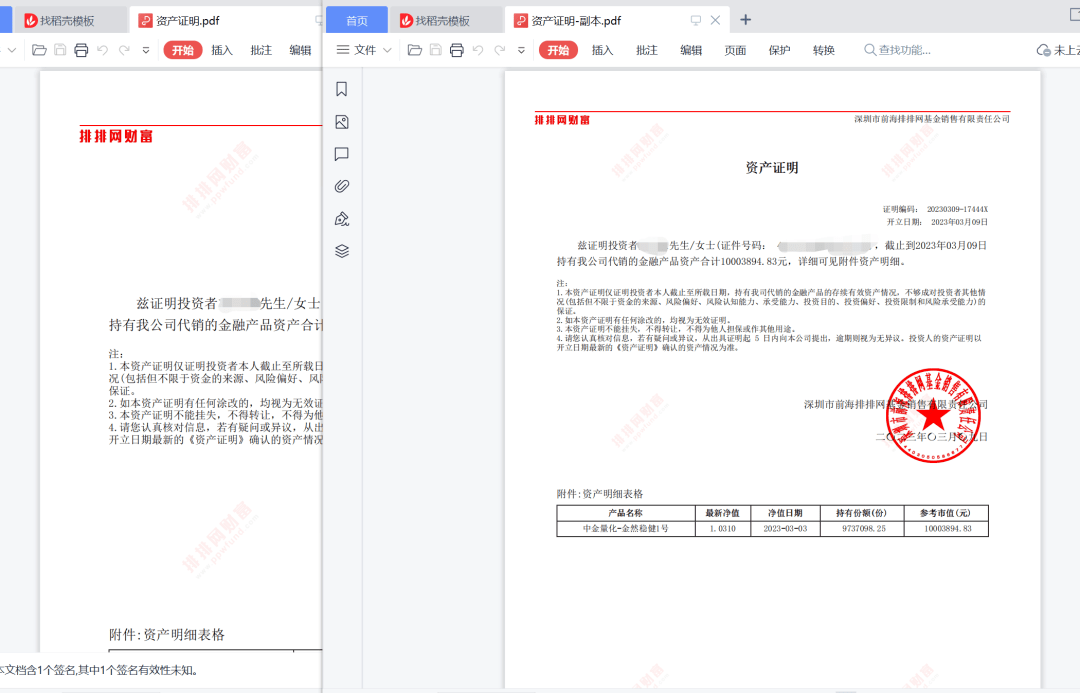Click 证明编号 20230309-17444X text
The image size is (1080, 693).
coord(935,209)
